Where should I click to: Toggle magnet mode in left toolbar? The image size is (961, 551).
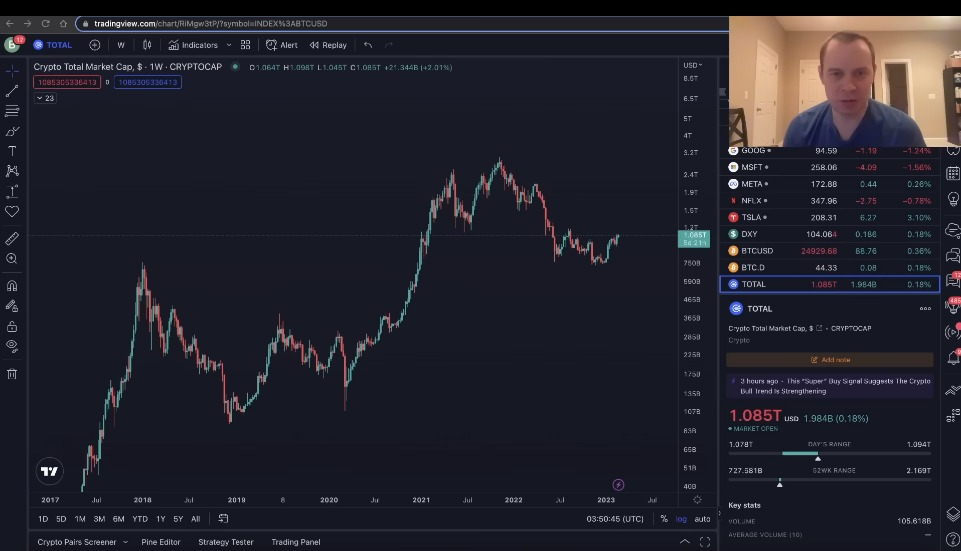(12, 286)
